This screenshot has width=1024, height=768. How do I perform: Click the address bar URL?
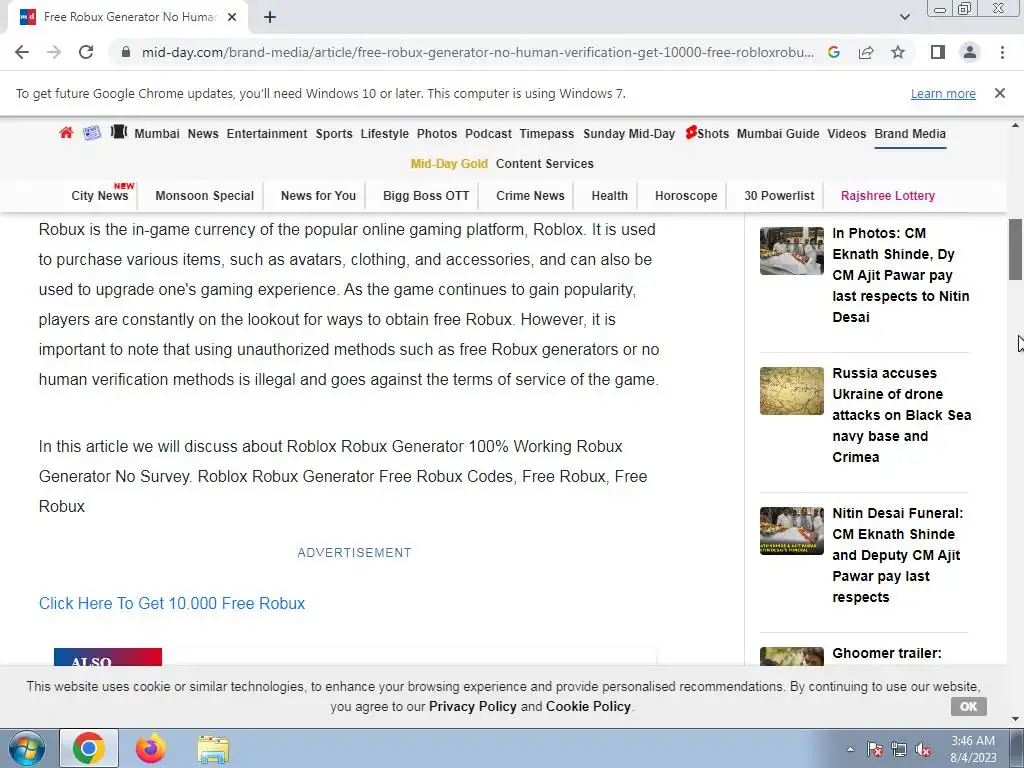point(477,52)
